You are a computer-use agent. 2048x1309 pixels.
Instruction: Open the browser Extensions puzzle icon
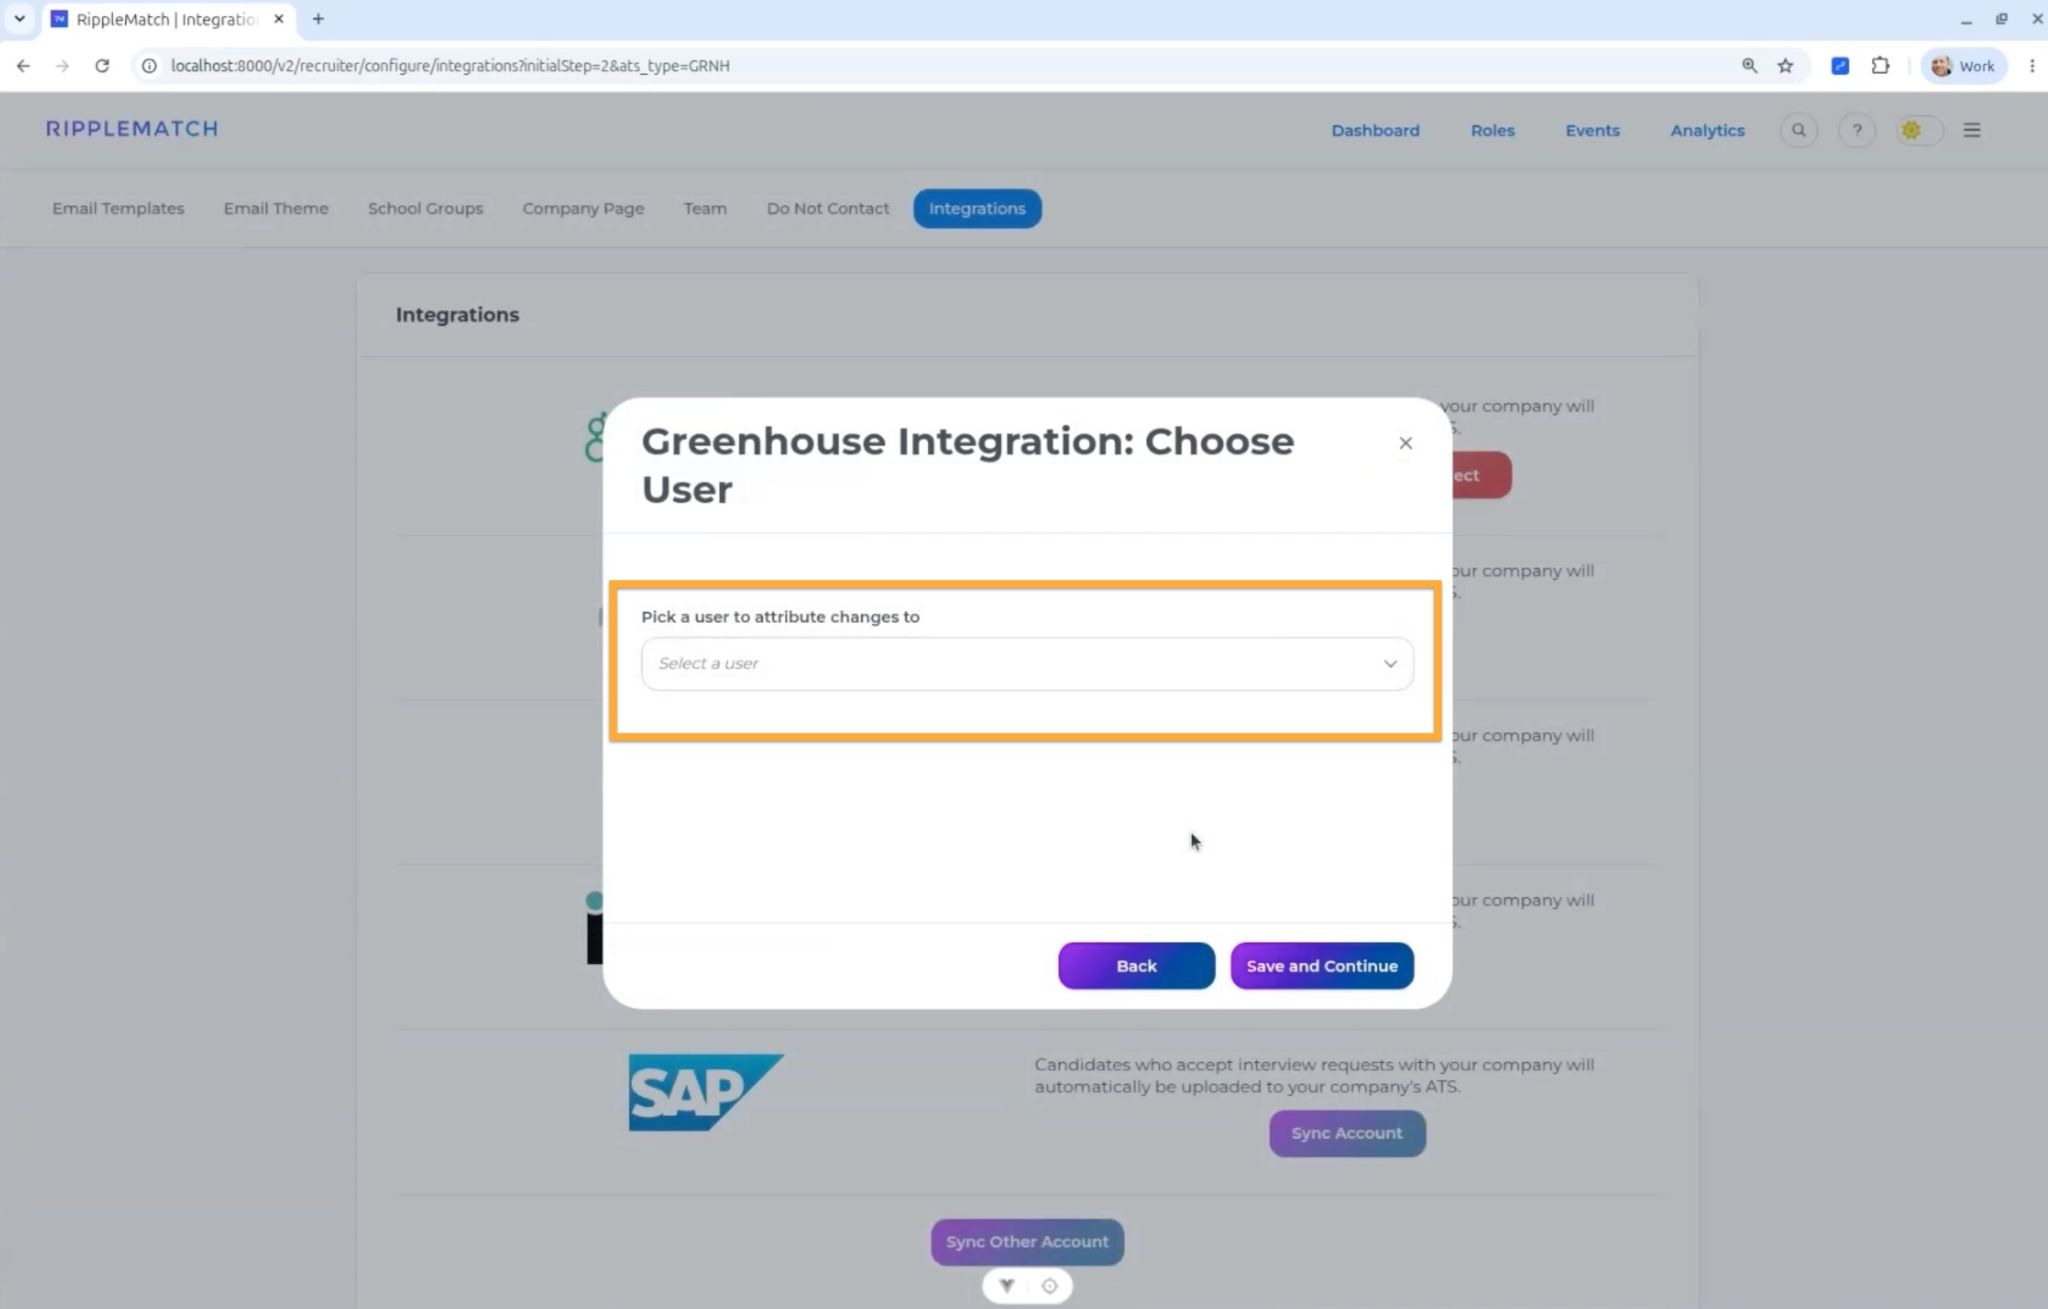(x=1880, y=66)
